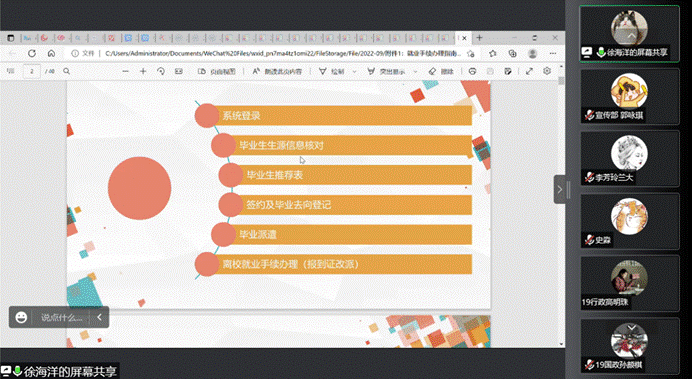This screenshot has height=379, width=692.
Task: Select the 突出显示 highlight tool
Action: [x=386, y=71]
